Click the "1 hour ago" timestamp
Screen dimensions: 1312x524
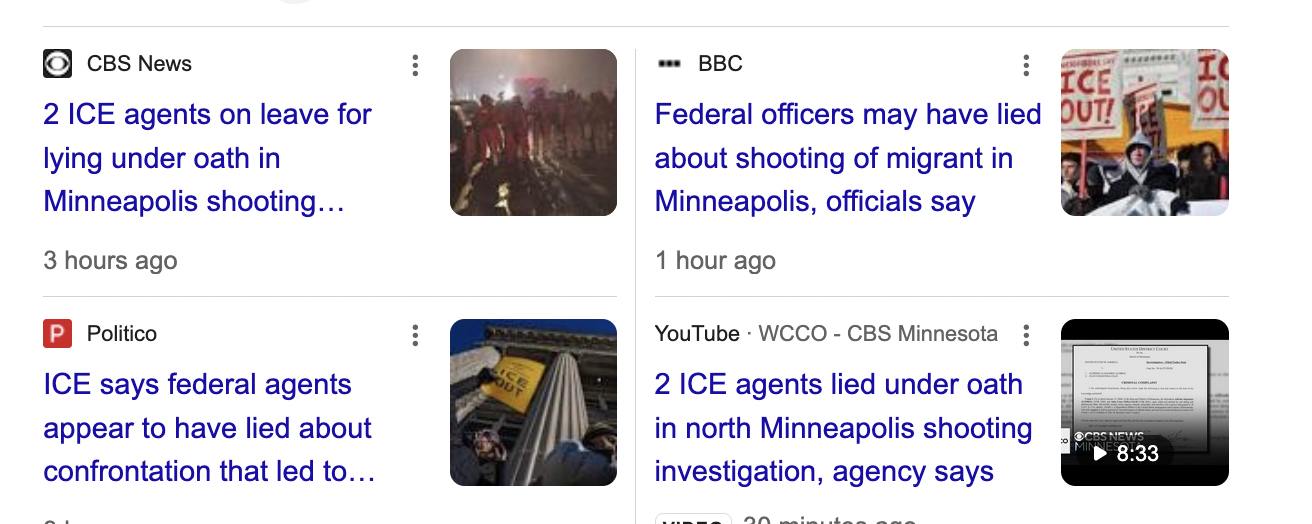tap(715, 261)
